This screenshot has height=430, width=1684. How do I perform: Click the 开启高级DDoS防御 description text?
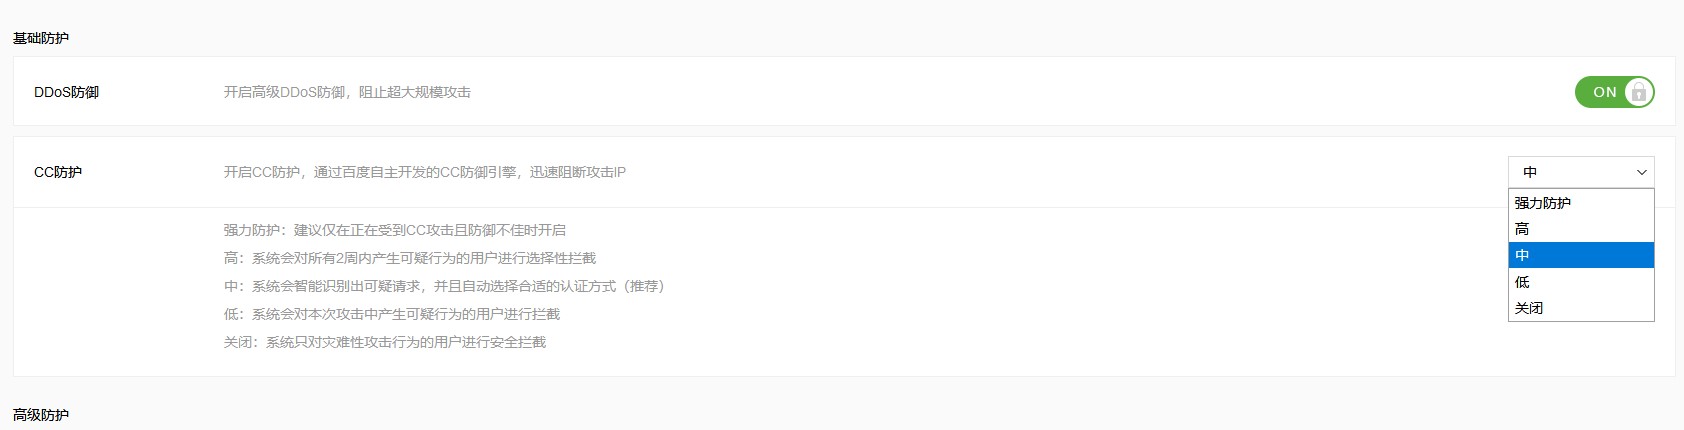347,92
